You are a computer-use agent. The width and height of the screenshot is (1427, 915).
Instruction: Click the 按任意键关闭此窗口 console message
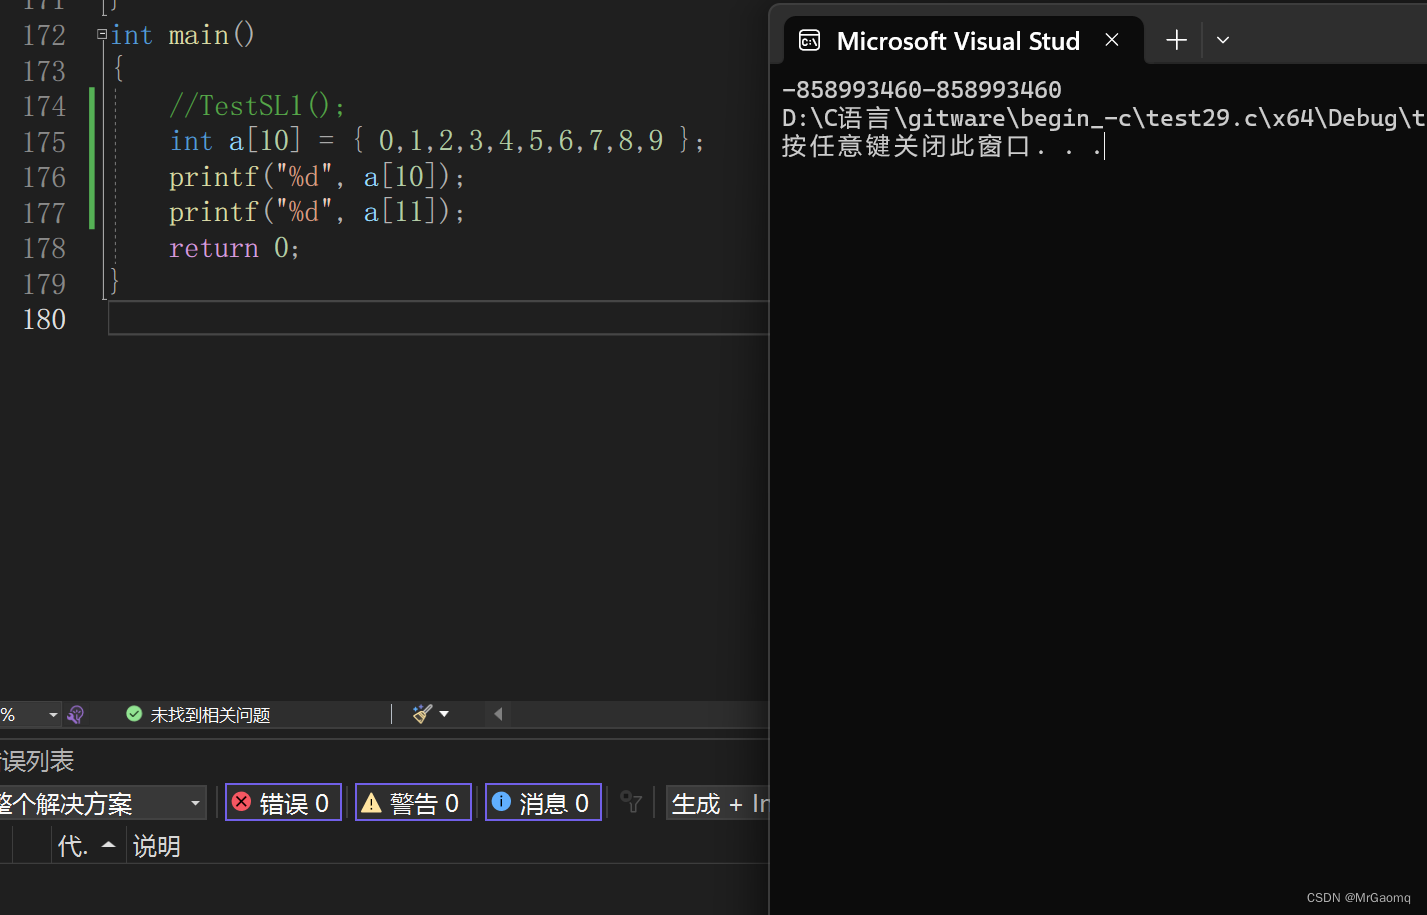[942, 147]
